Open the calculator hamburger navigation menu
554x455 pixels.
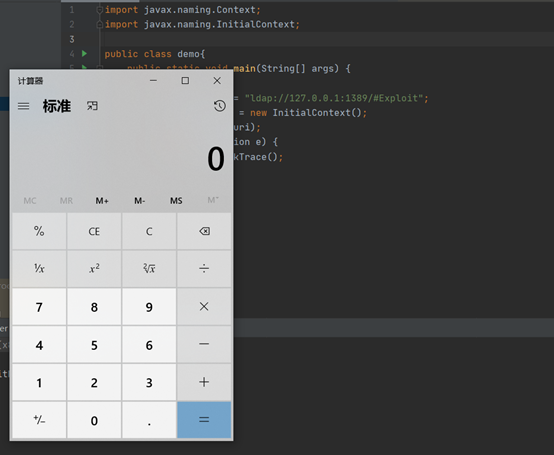[x=24, y=106]
